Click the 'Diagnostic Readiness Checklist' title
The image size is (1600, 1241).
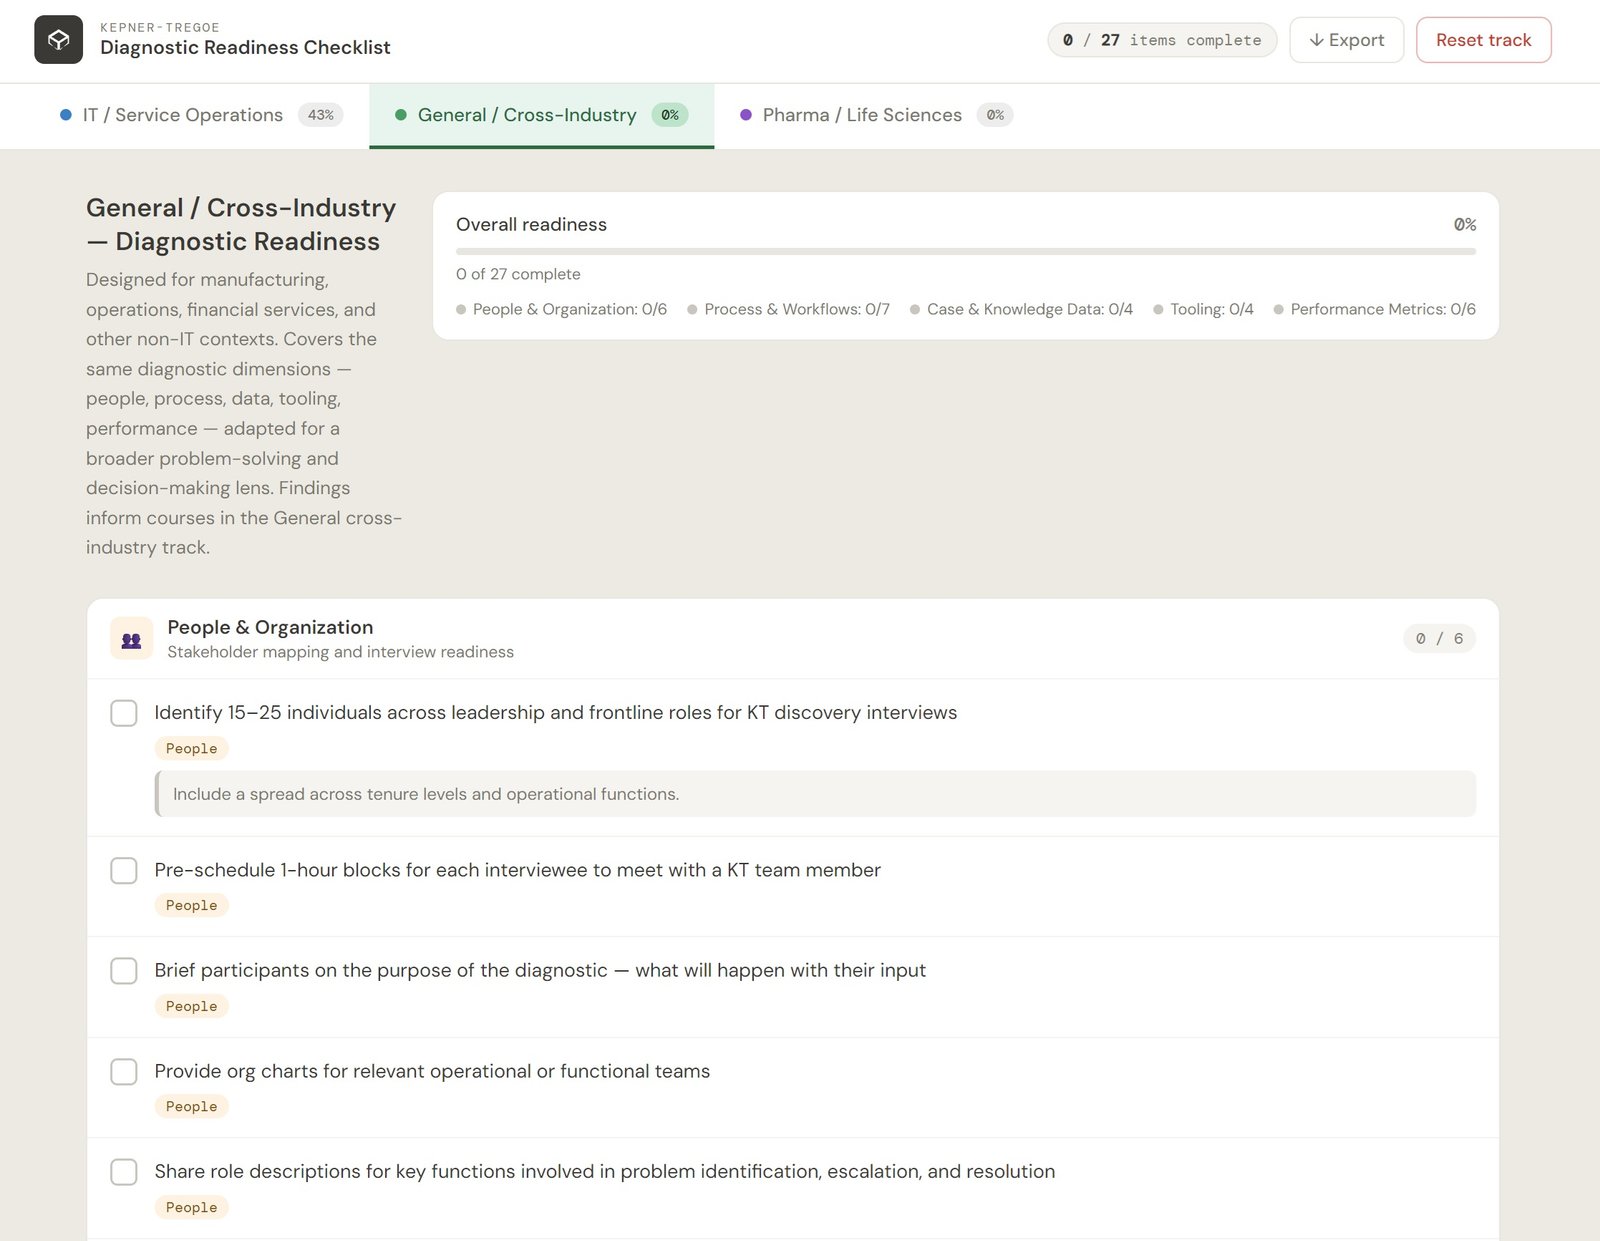pyautogui.click(x=245, y=48)
